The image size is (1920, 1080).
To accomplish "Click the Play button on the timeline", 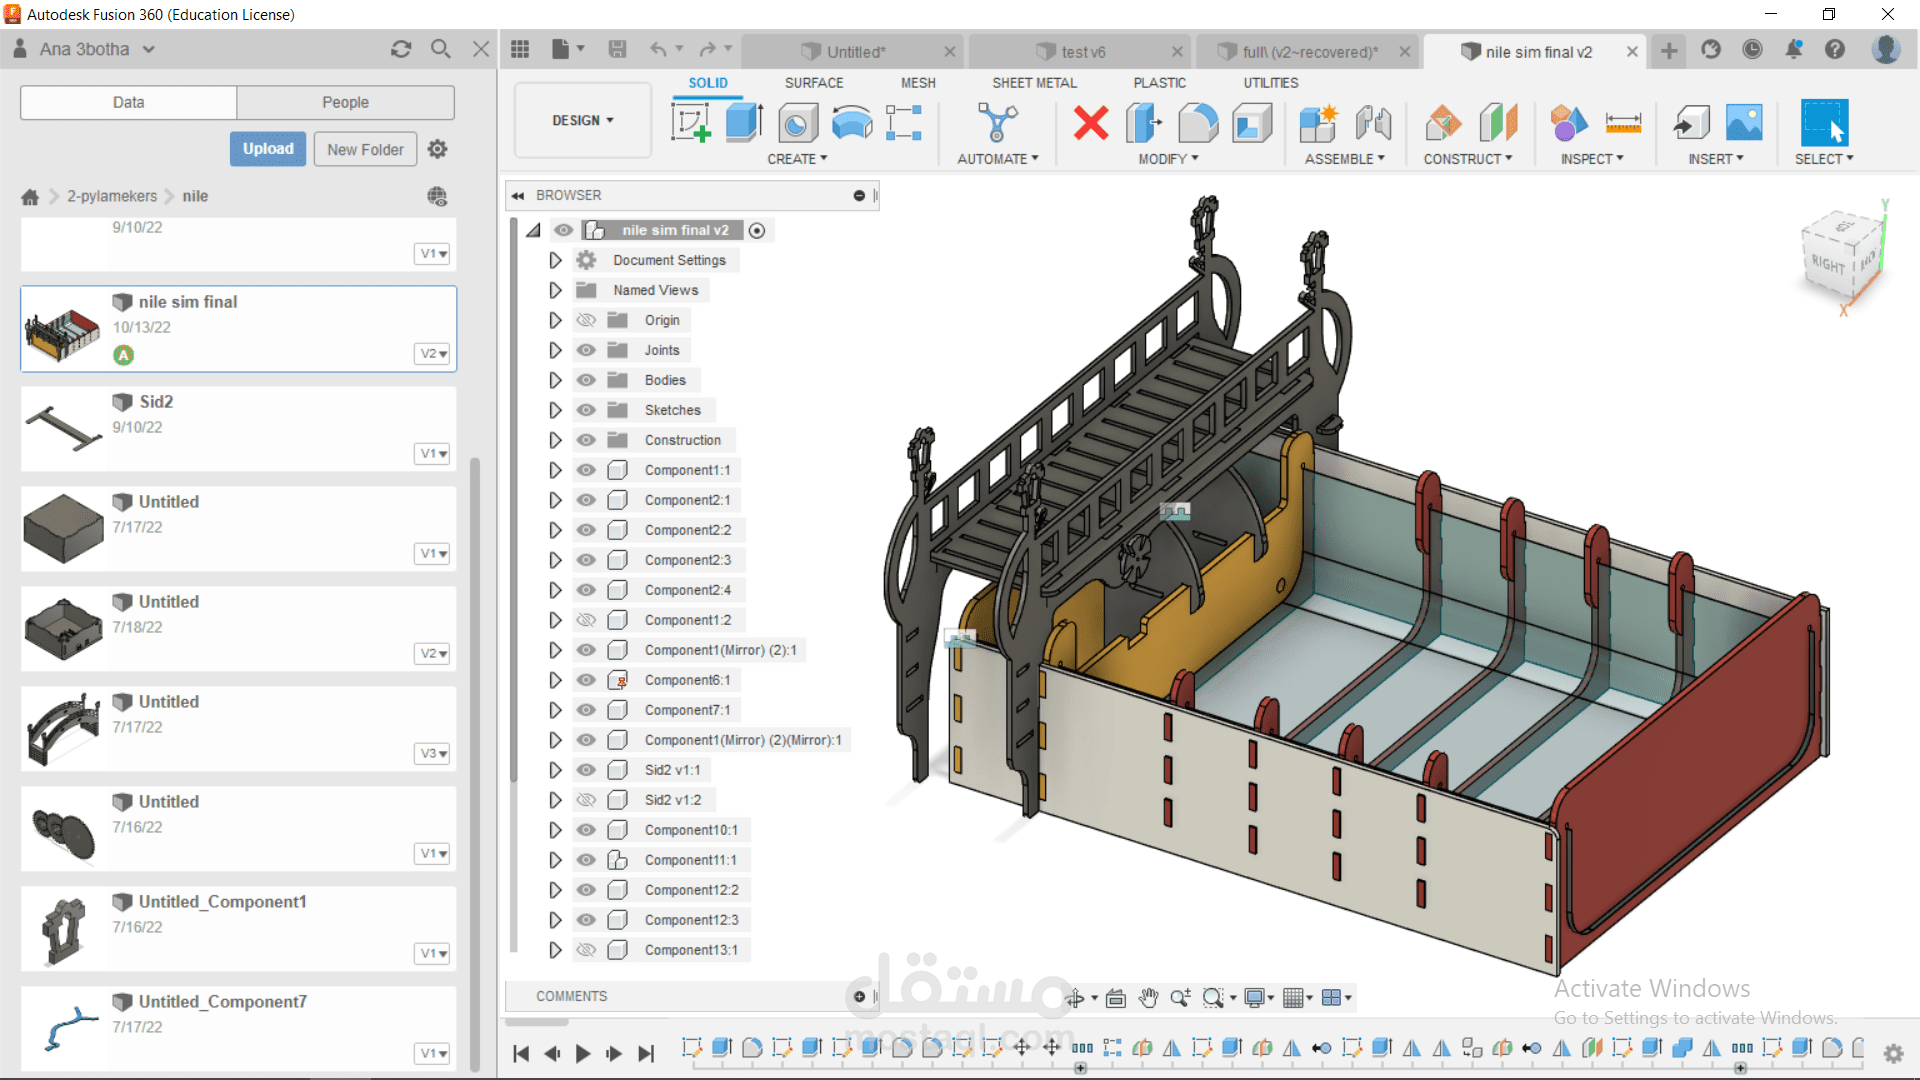I will [583, 1053].
